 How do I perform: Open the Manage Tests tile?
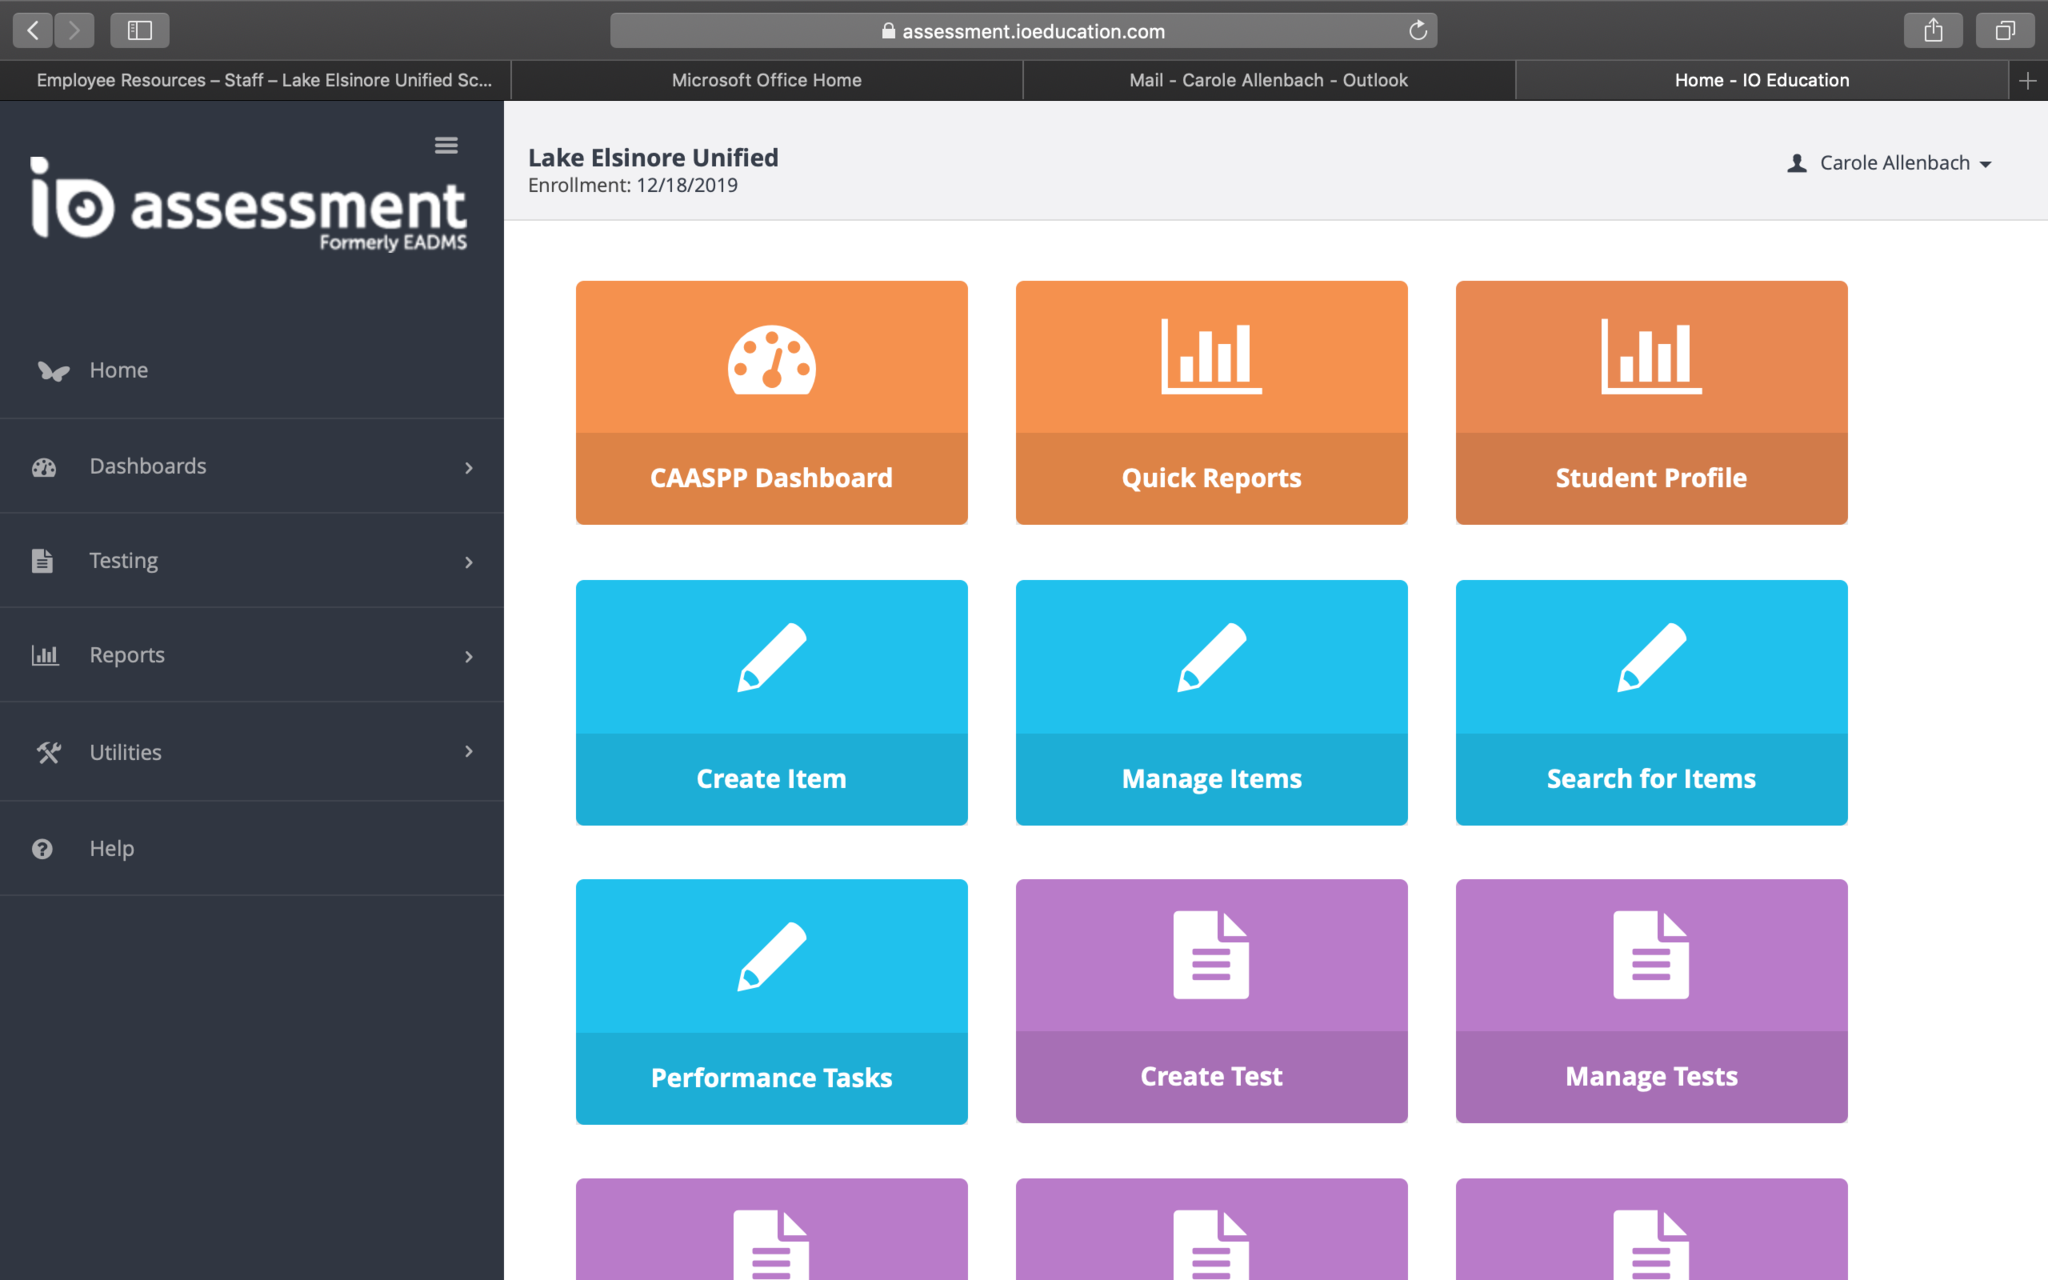(1651, 1001)
